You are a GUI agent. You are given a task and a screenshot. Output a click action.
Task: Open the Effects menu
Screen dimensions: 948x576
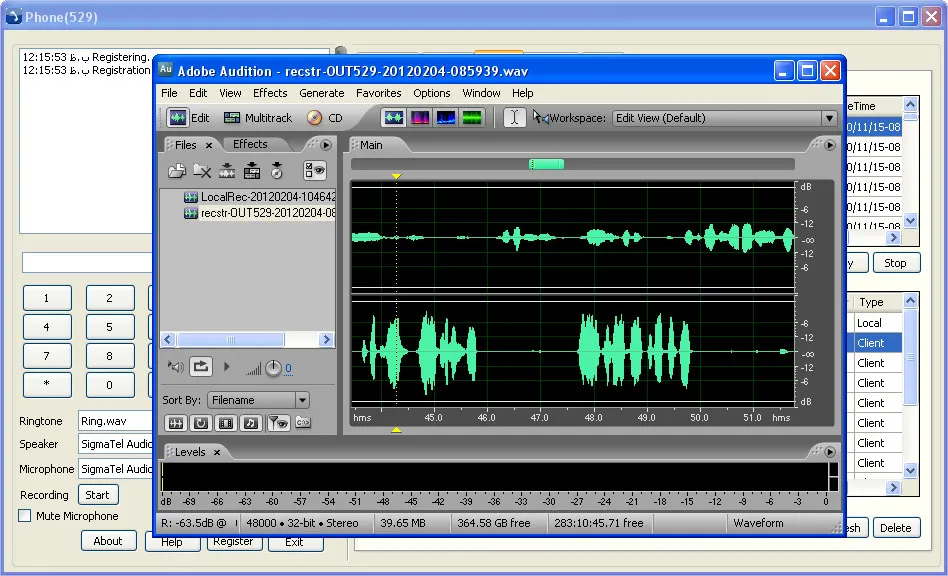pyautogui.click(x=270, y=93)
